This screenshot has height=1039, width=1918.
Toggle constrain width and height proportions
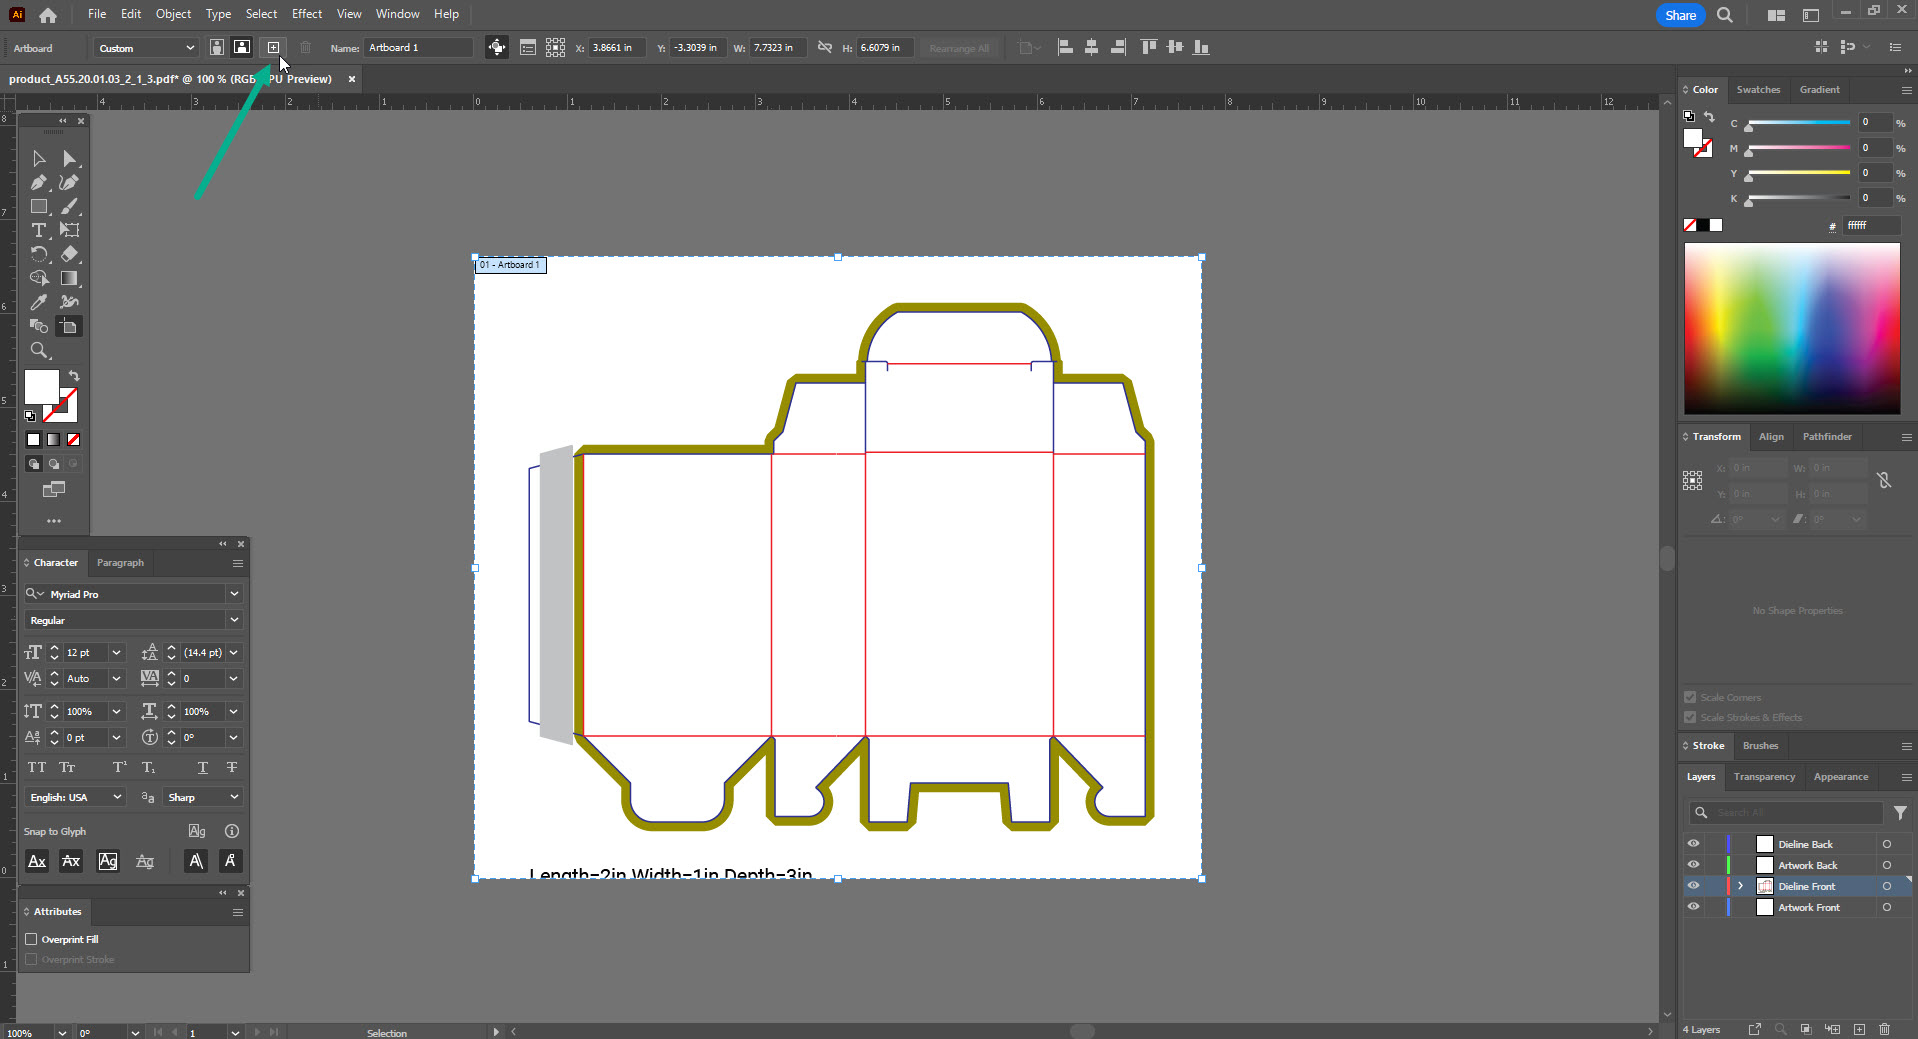(x=824, y=47)
